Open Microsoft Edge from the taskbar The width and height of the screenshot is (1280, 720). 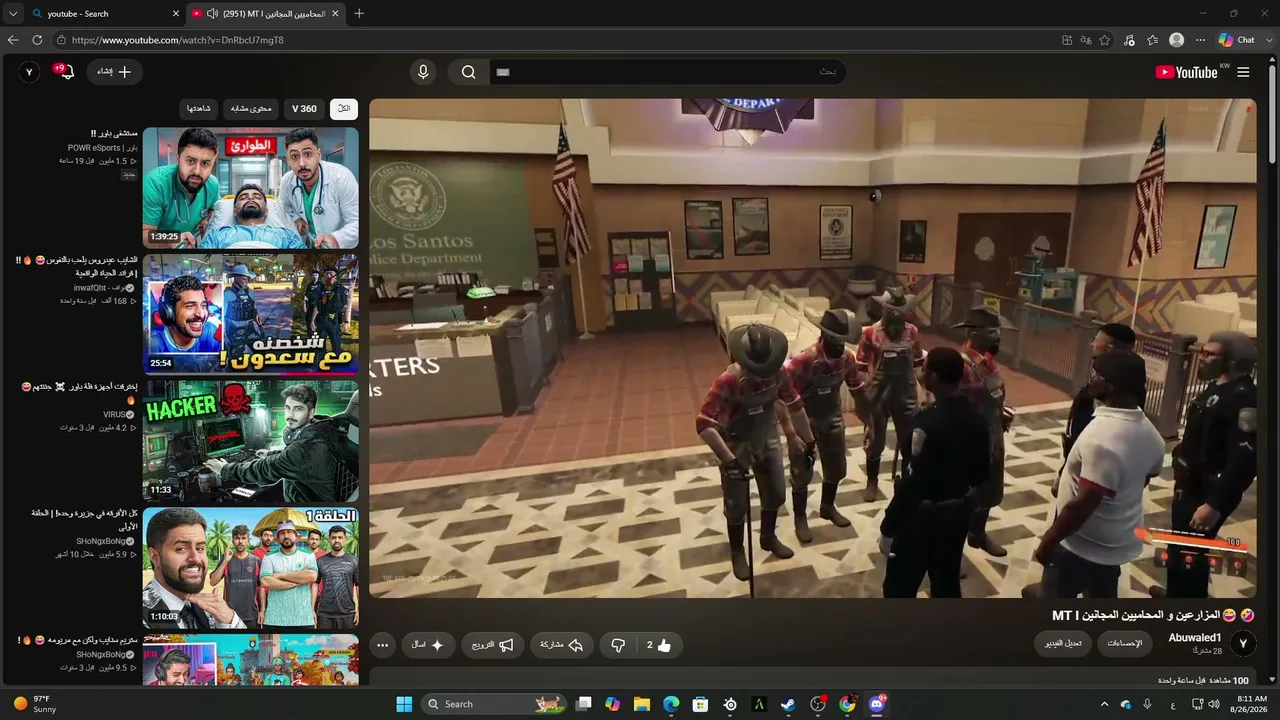(x=671, y=704)
